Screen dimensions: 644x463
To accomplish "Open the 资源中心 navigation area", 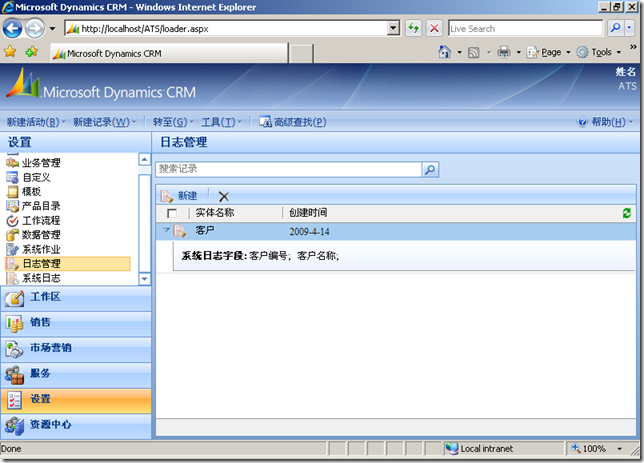I will click(76, 426).
